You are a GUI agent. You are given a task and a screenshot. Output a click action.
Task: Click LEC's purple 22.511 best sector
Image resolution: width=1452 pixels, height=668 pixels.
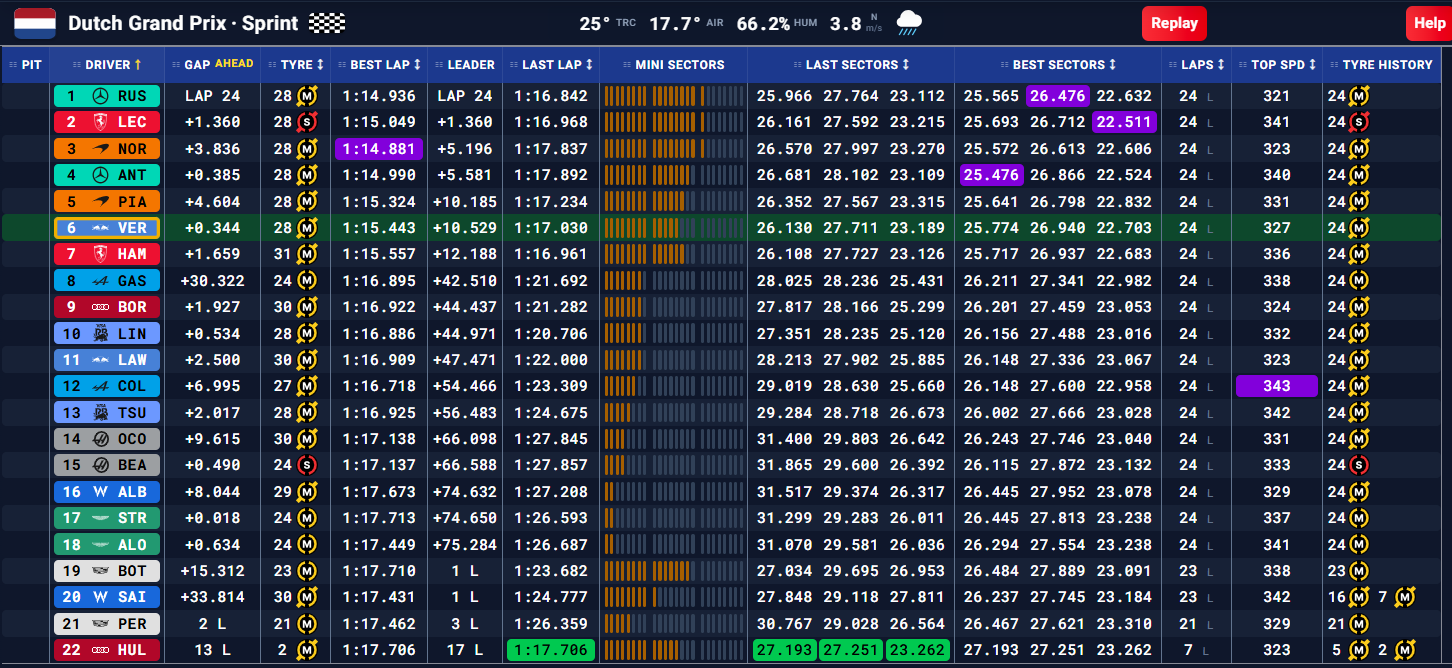(1124, 122)
